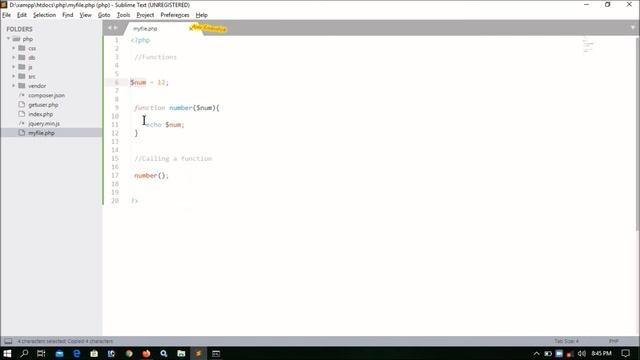Open the Preferences menu

(x=175, y=15)
